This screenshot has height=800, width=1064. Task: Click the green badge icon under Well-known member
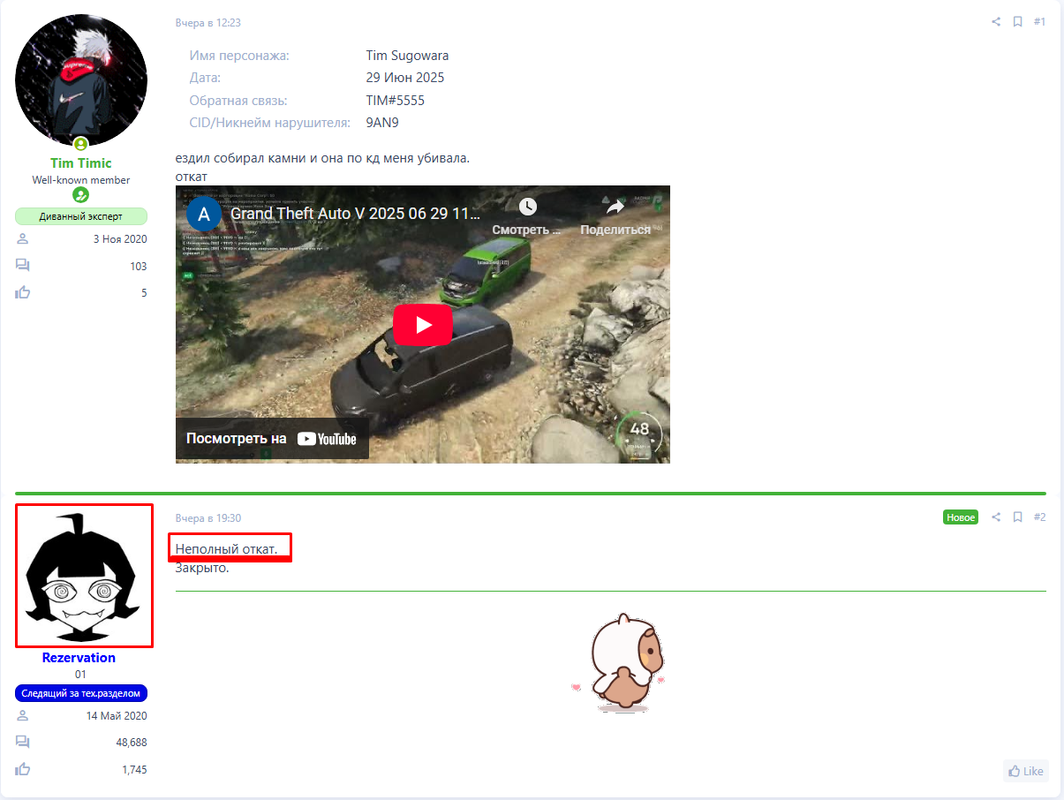tap(81, 195)
